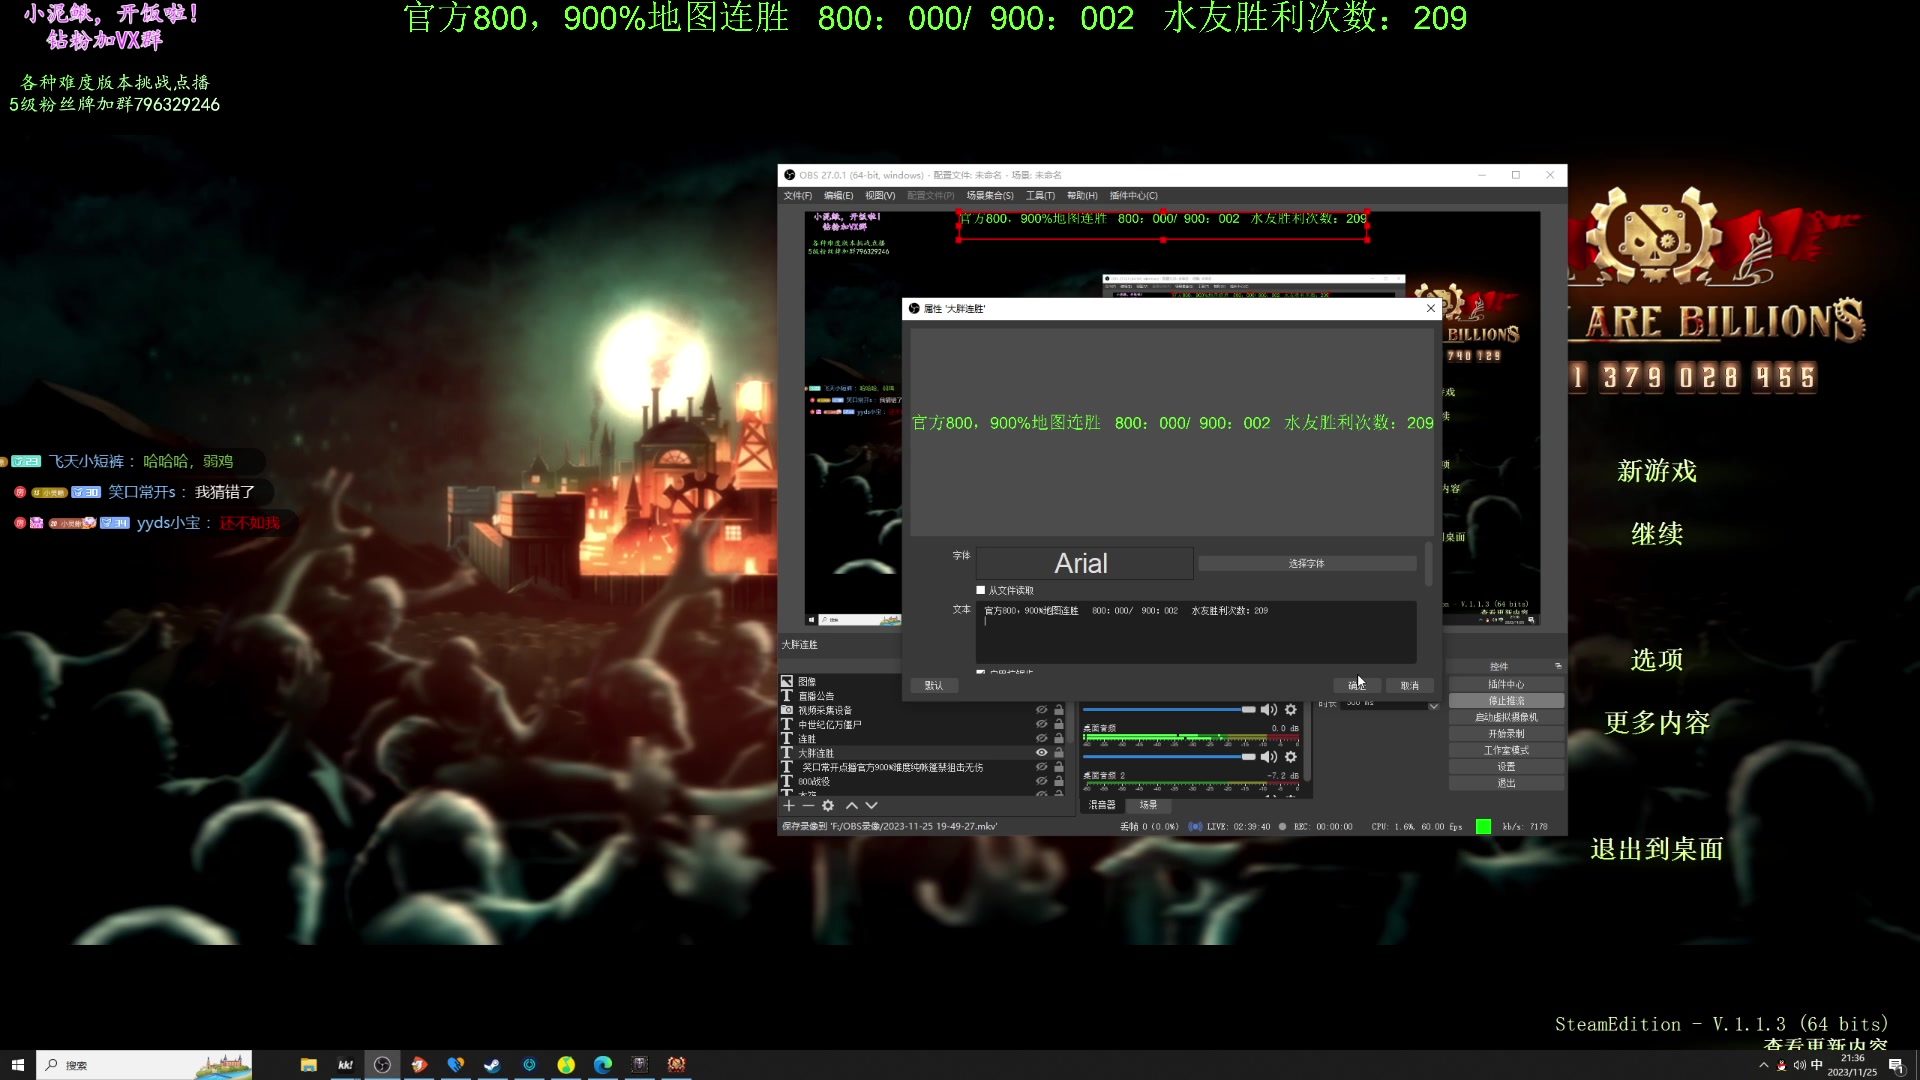The image size is (1920, 1080).
Task: Toggle lock on 连胜 source
Action: point(1058,738)
